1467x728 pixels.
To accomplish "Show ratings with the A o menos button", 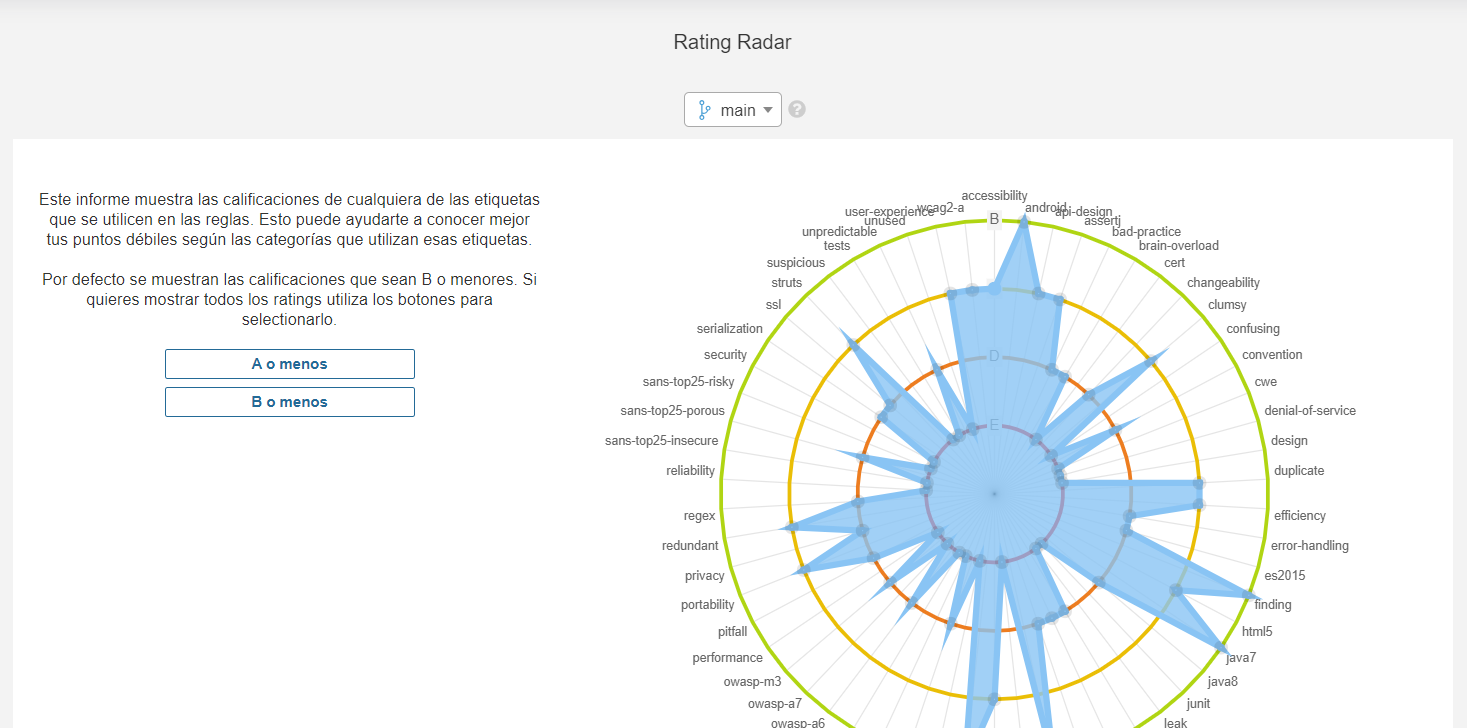I will point(290,364).
